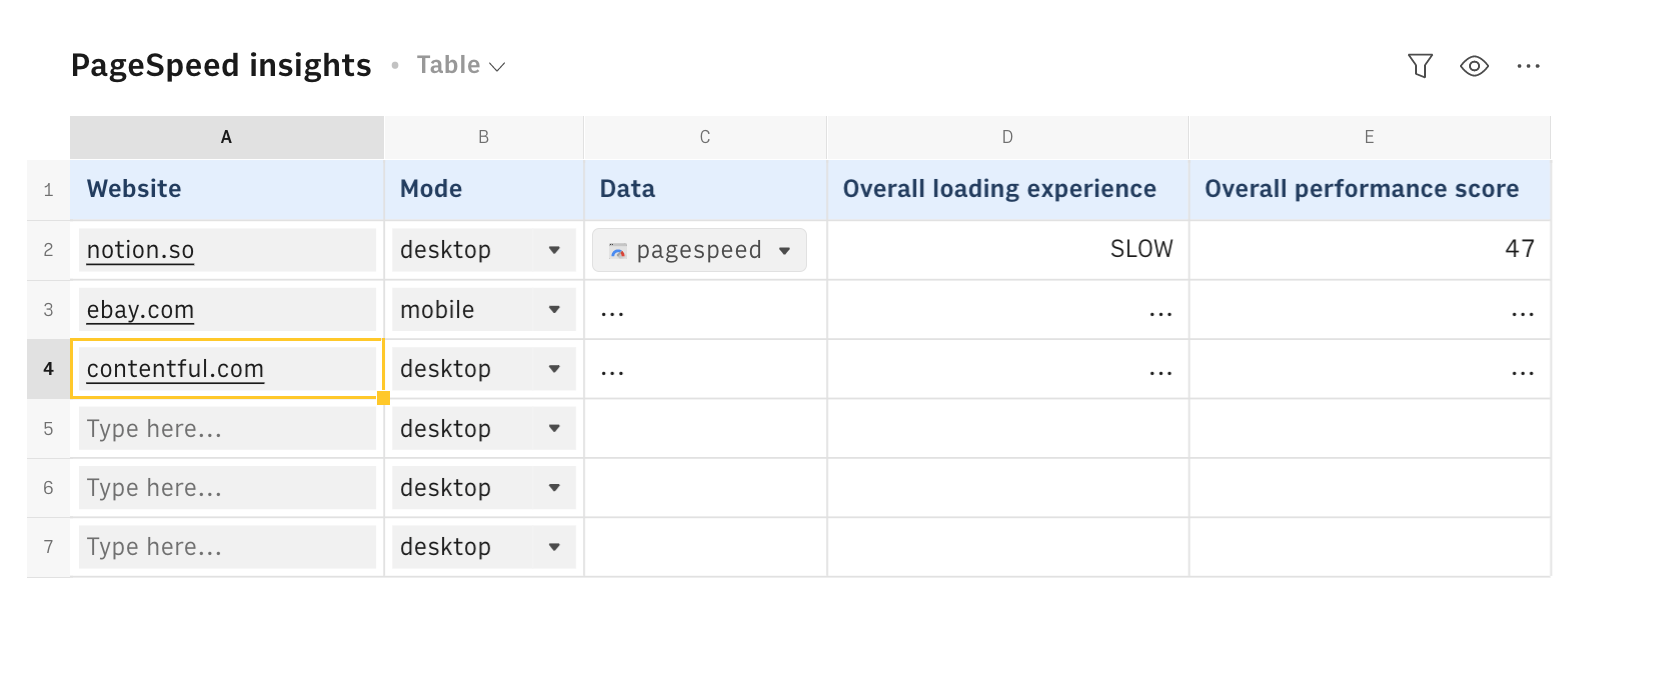The image size is (1658, 676).
Task: Open the notion.so link
Action: (x=140, y=250)
